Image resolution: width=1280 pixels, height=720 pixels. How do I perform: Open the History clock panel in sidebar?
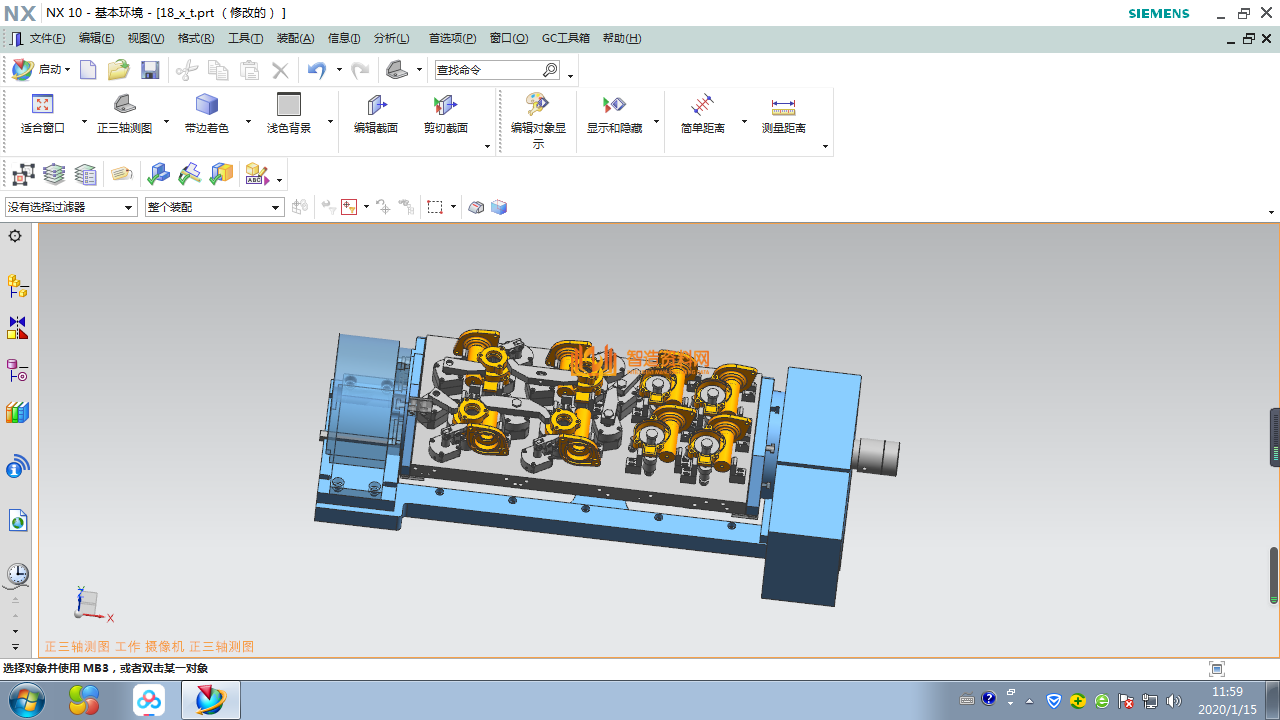(x=17, y=574)
